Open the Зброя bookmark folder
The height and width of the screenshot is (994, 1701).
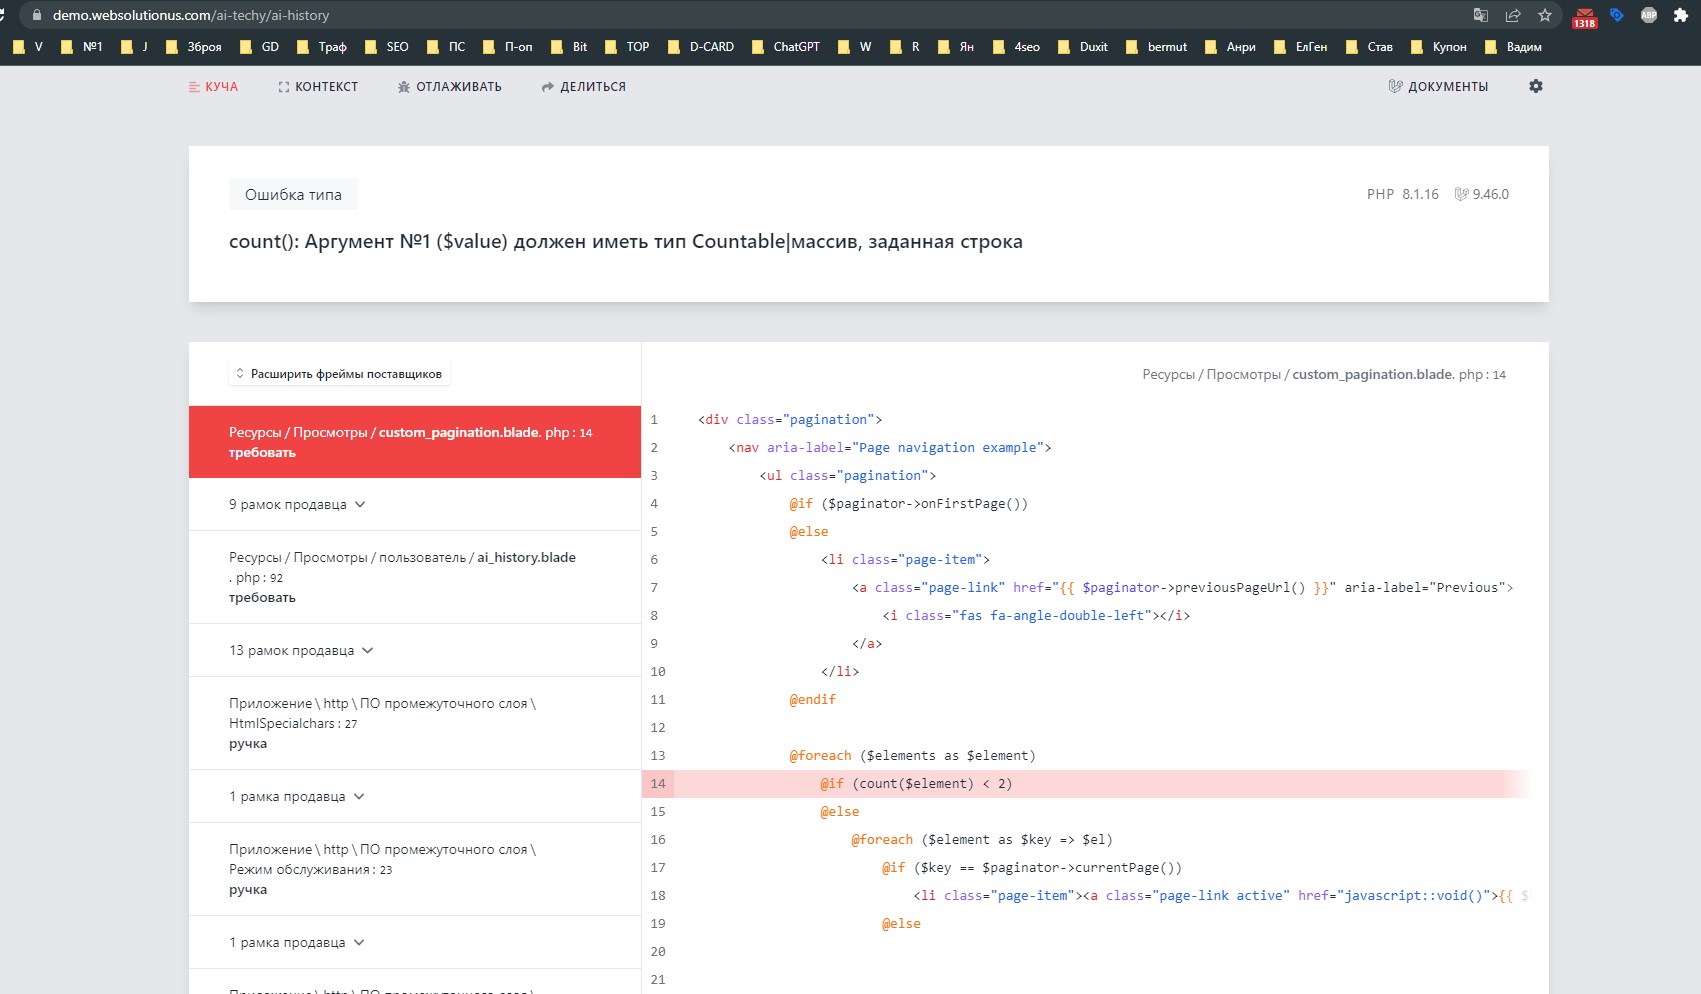(194, 47)
